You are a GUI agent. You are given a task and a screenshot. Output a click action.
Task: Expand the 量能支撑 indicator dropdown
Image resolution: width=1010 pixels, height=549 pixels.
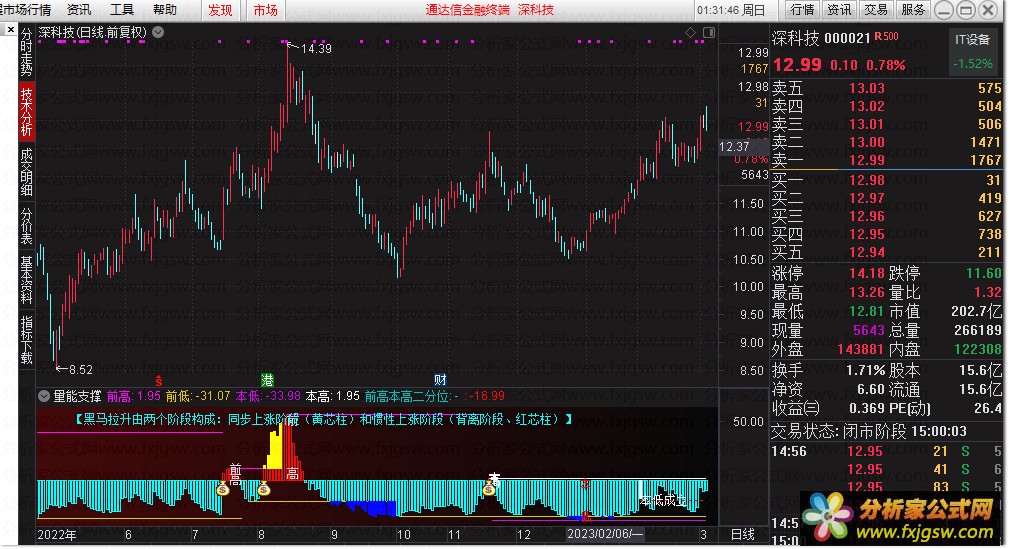coord(44,396)
